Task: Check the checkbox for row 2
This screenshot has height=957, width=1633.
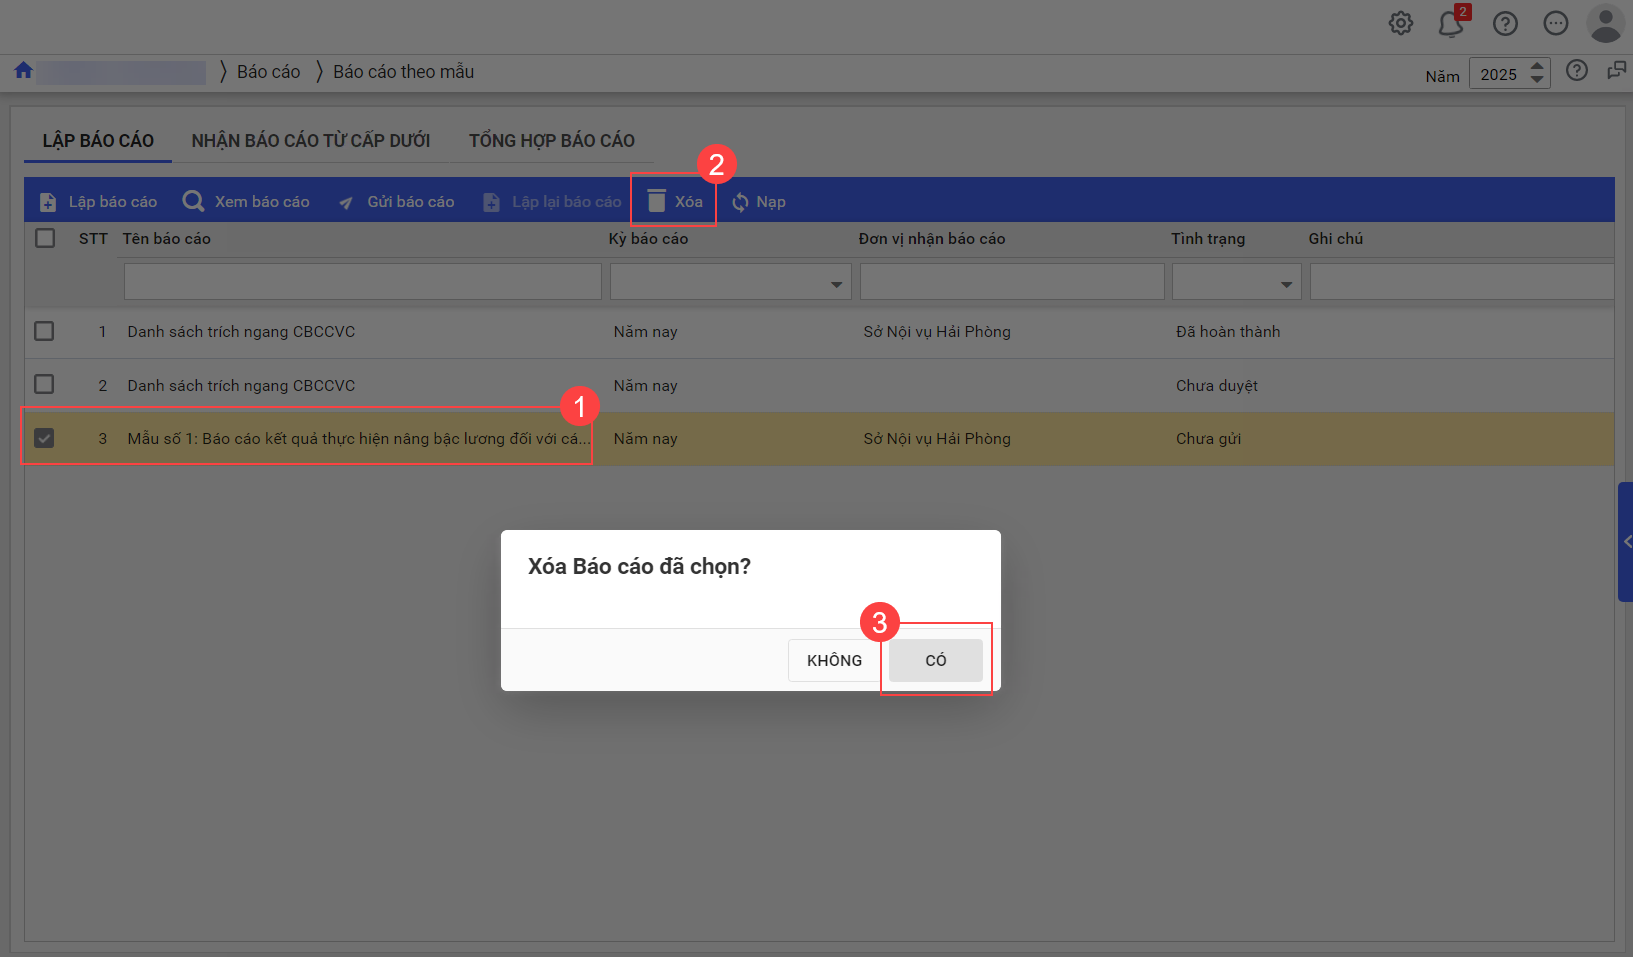Action: pyautogui.click(x=44, y=384)
